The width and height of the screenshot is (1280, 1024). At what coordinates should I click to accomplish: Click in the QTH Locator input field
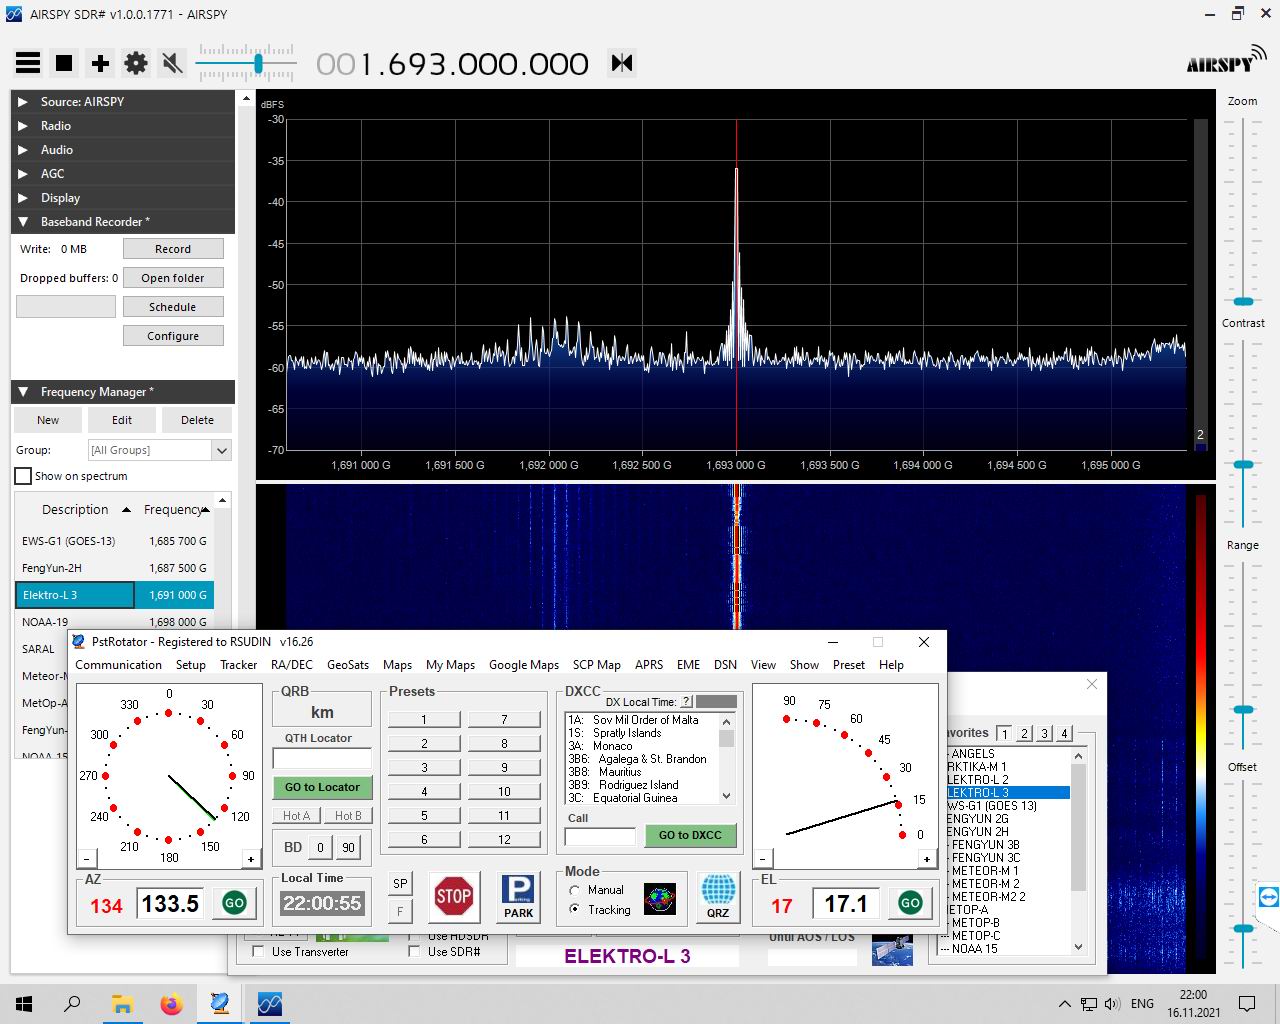(322, 759)
